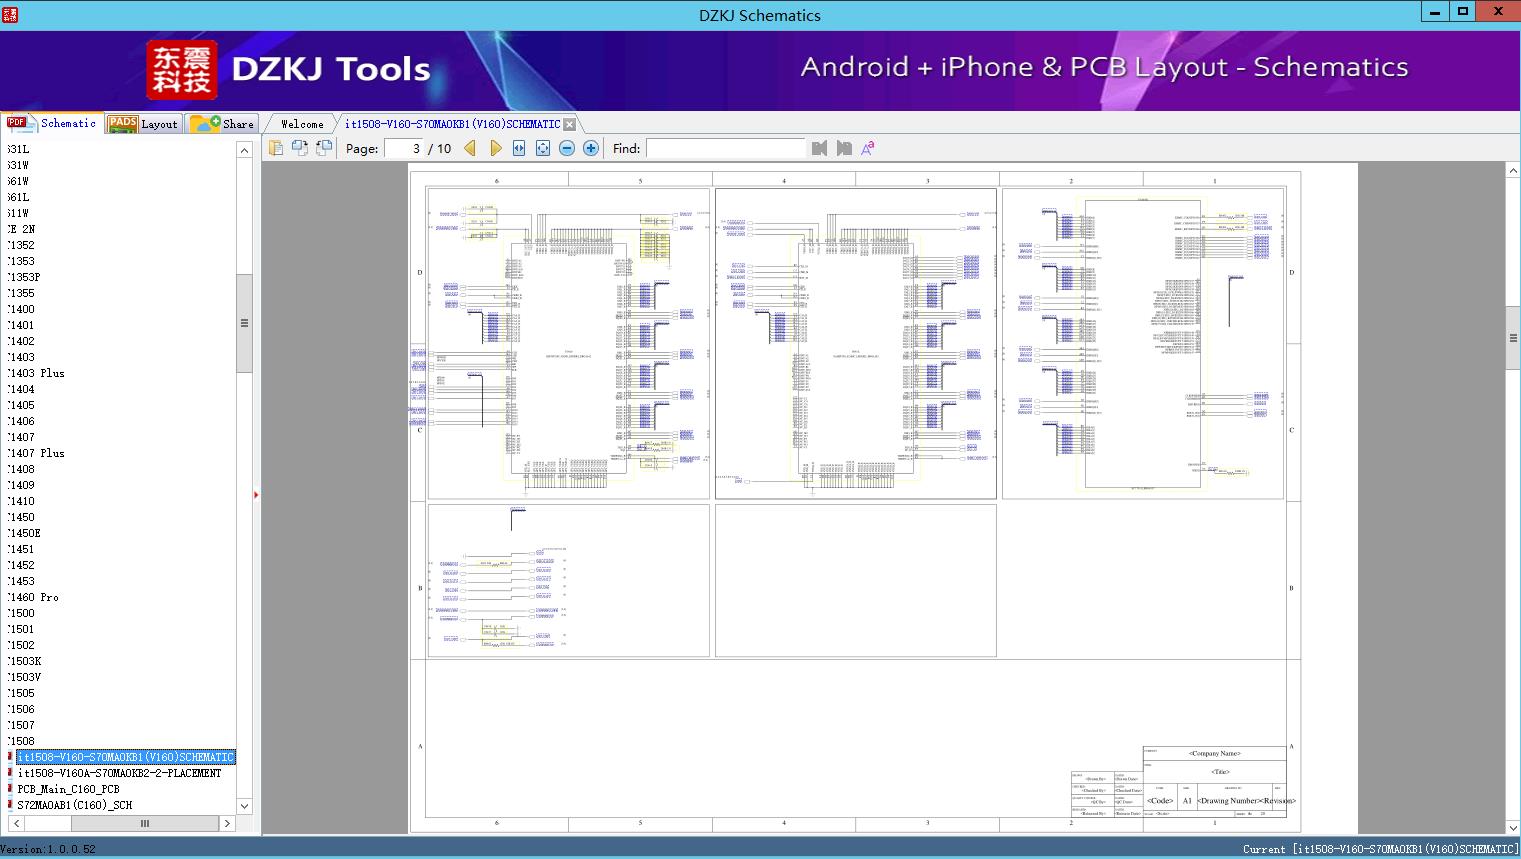
Task: Toggle match case search icon
Action: pyautogui.click(x=868, y=148)
